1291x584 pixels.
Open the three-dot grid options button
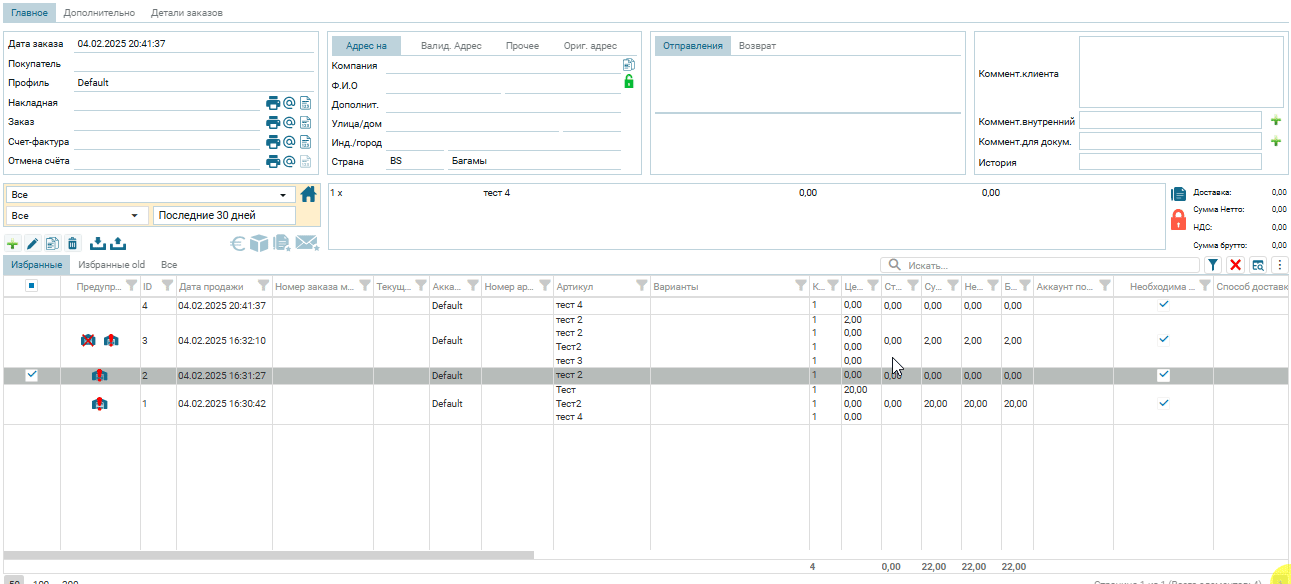click(x=1278, y=265)
